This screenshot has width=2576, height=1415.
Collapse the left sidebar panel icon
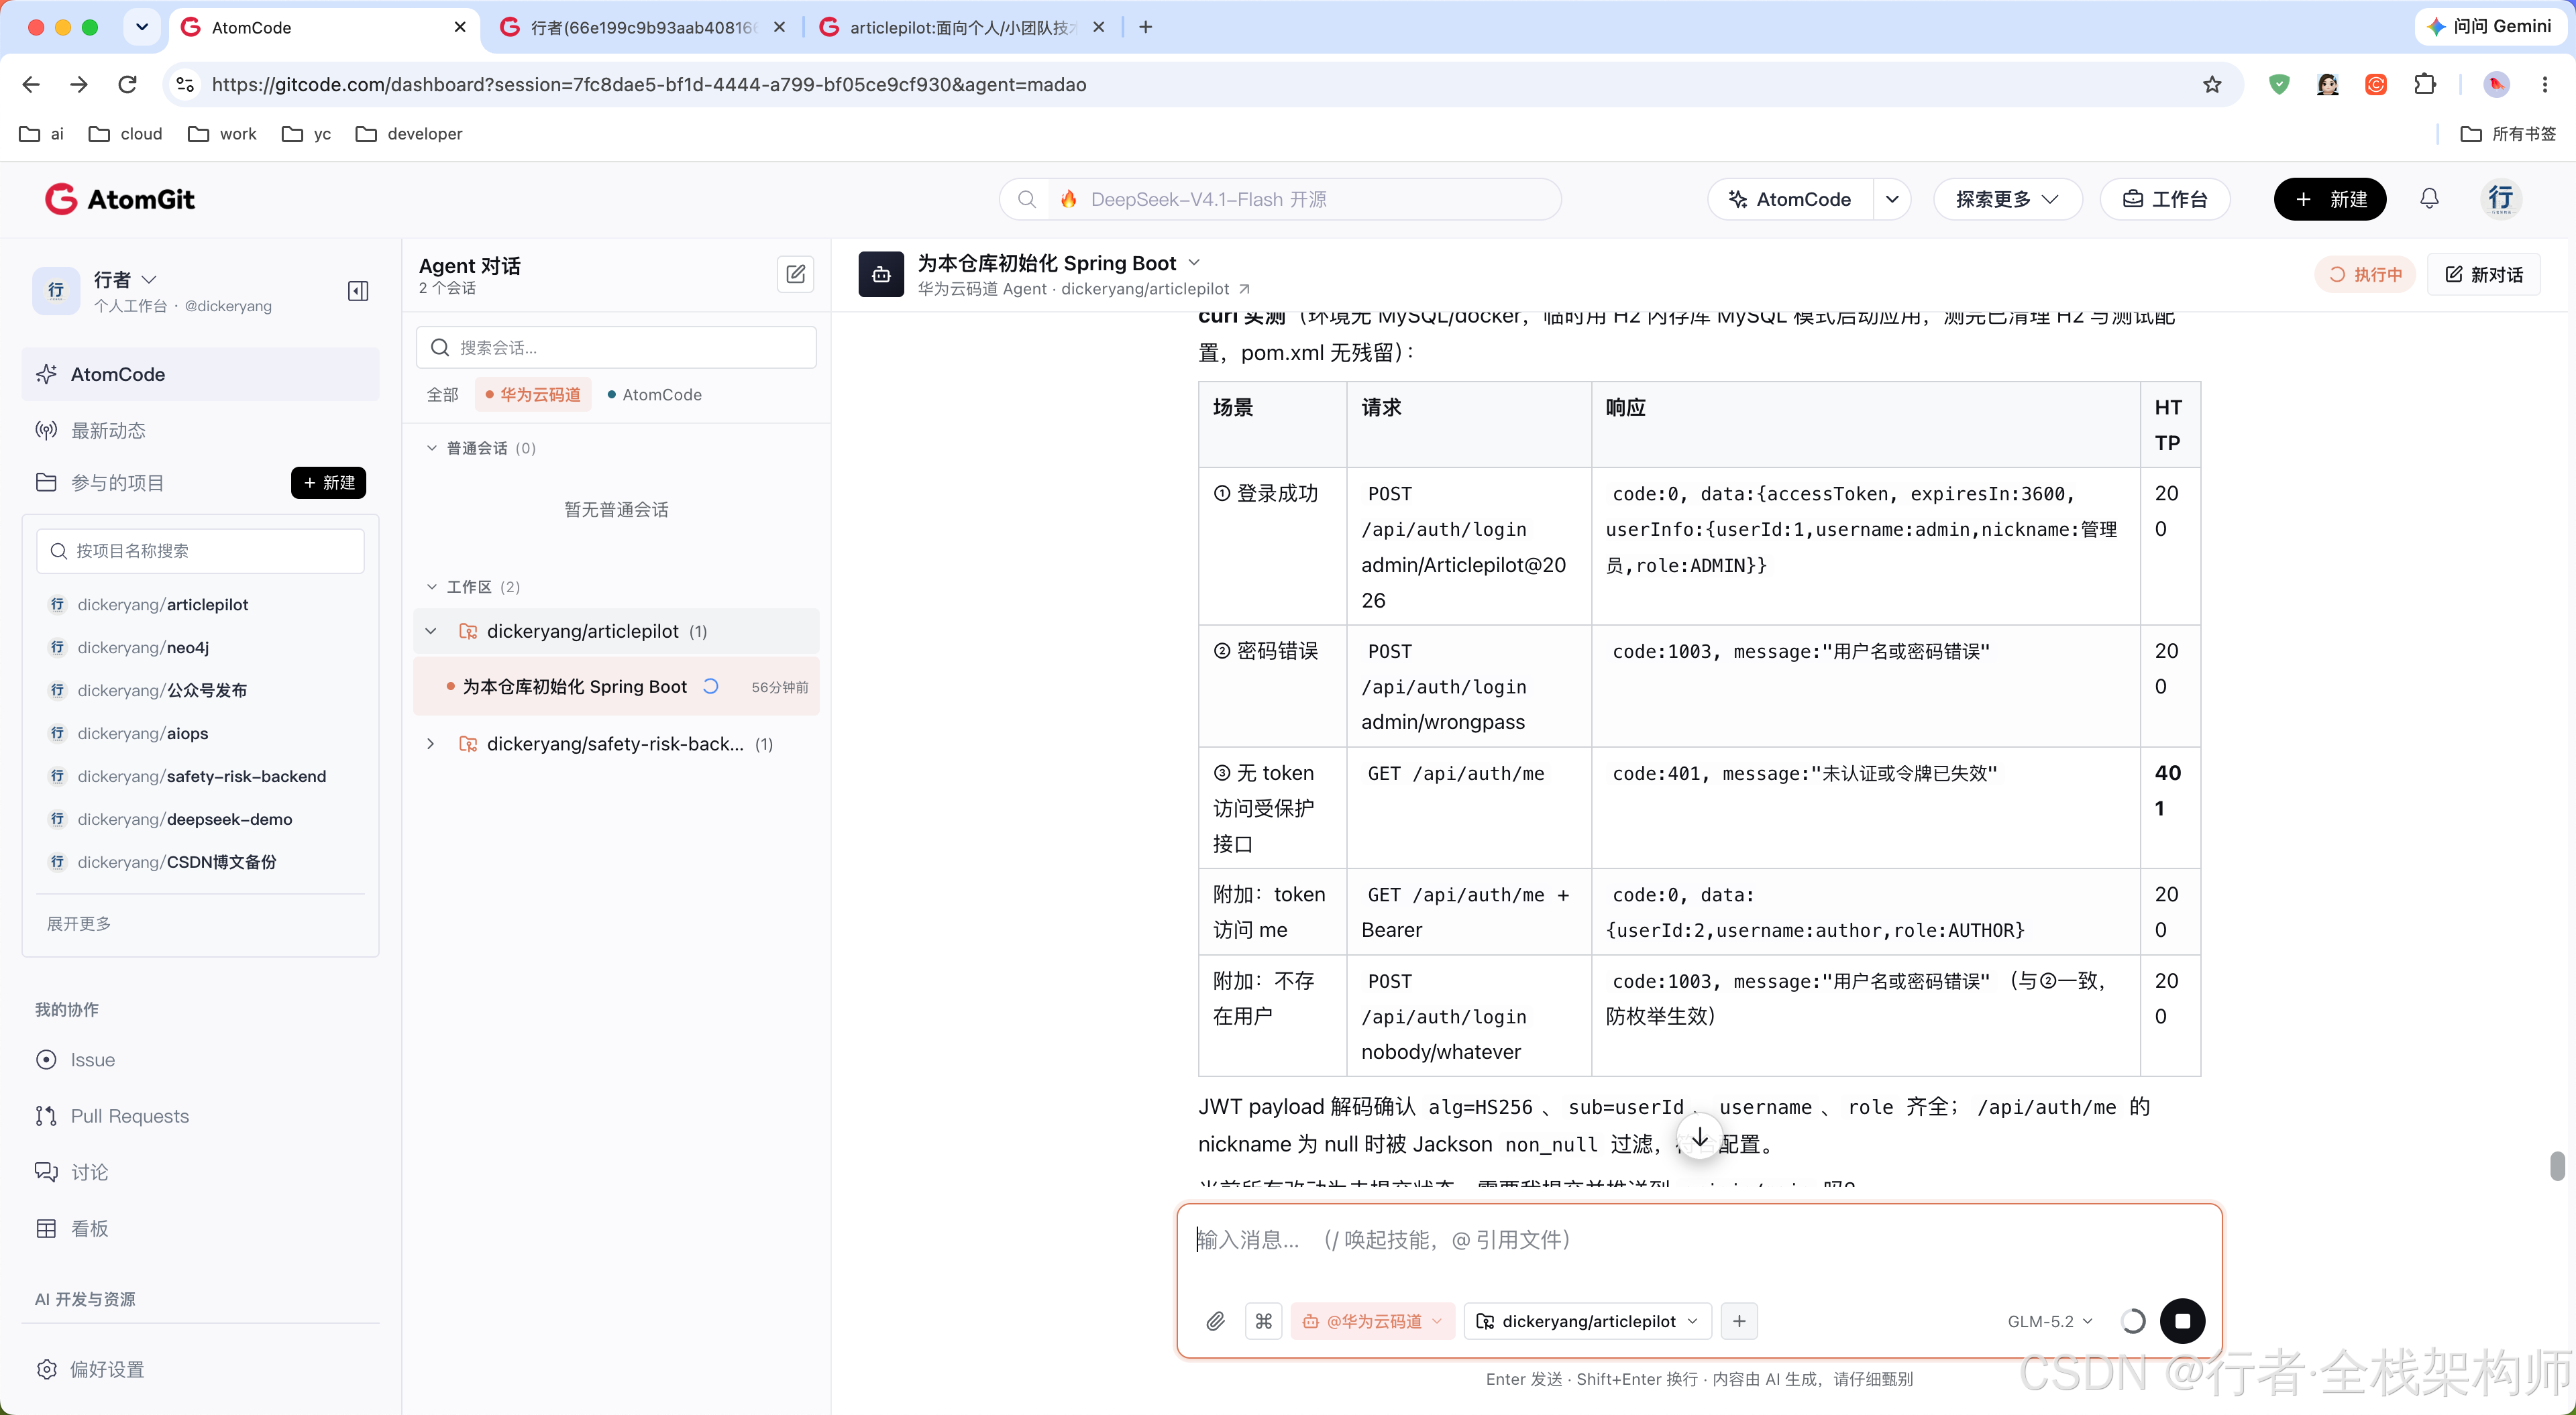point(358,291)
